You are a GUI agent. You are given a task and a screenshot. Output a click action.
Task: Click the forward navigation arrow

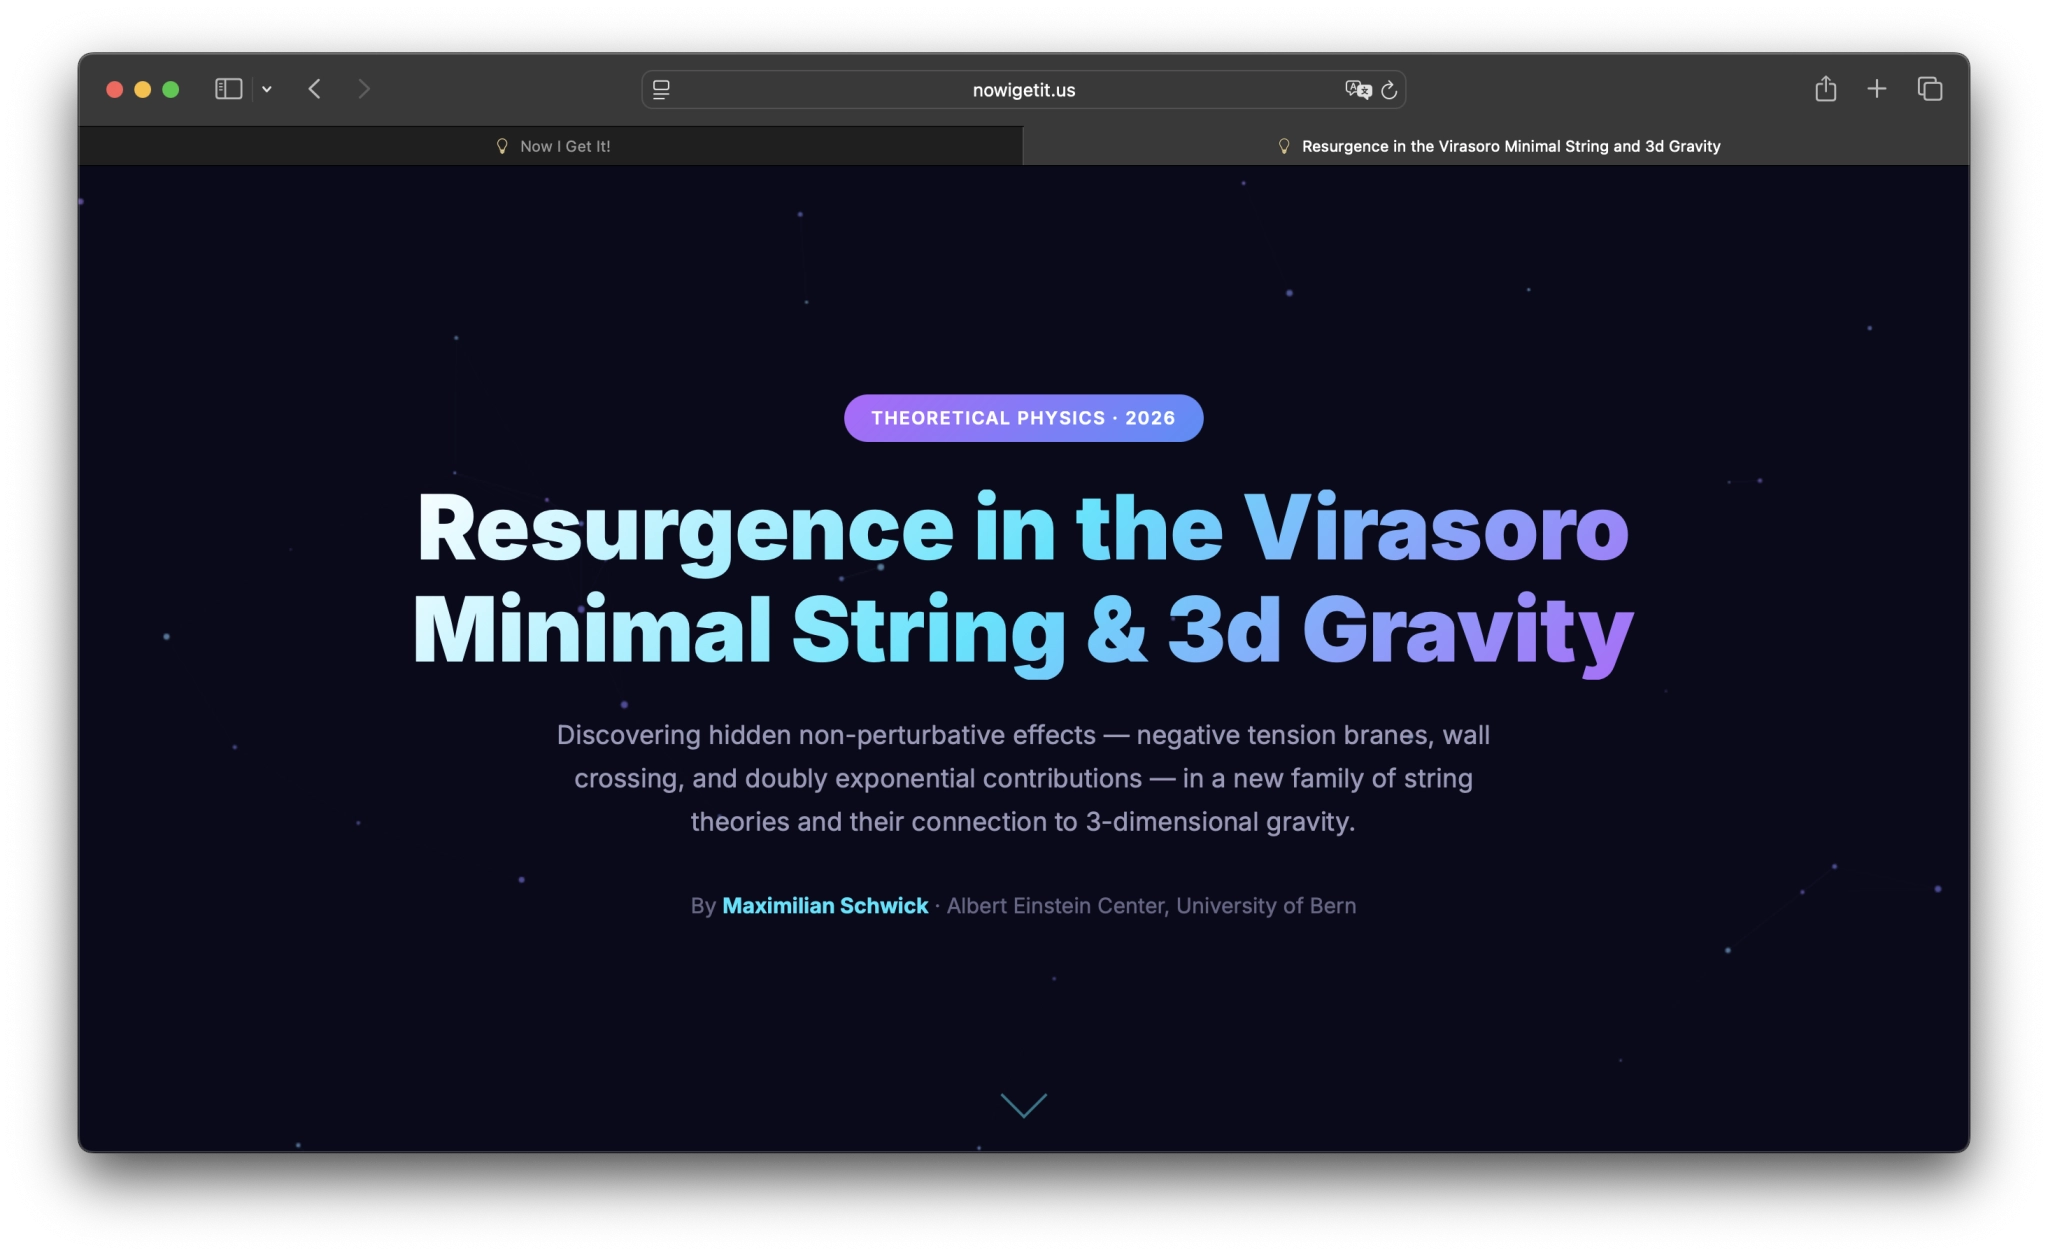(364, 89)
